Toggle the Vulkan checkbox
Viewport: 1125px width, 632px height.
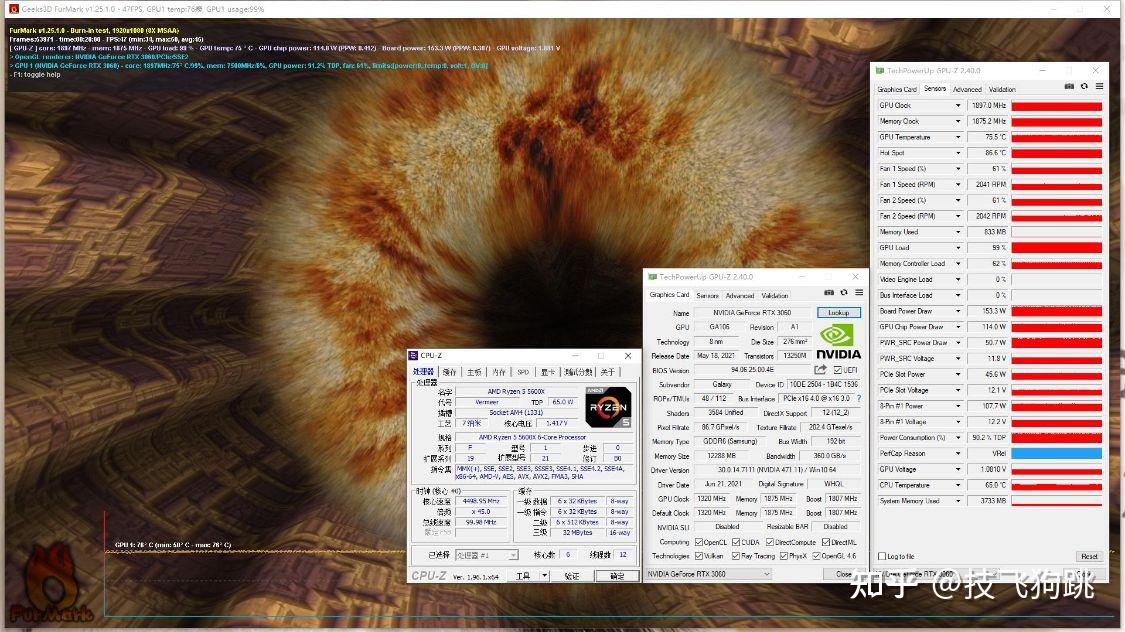[699, 556]
